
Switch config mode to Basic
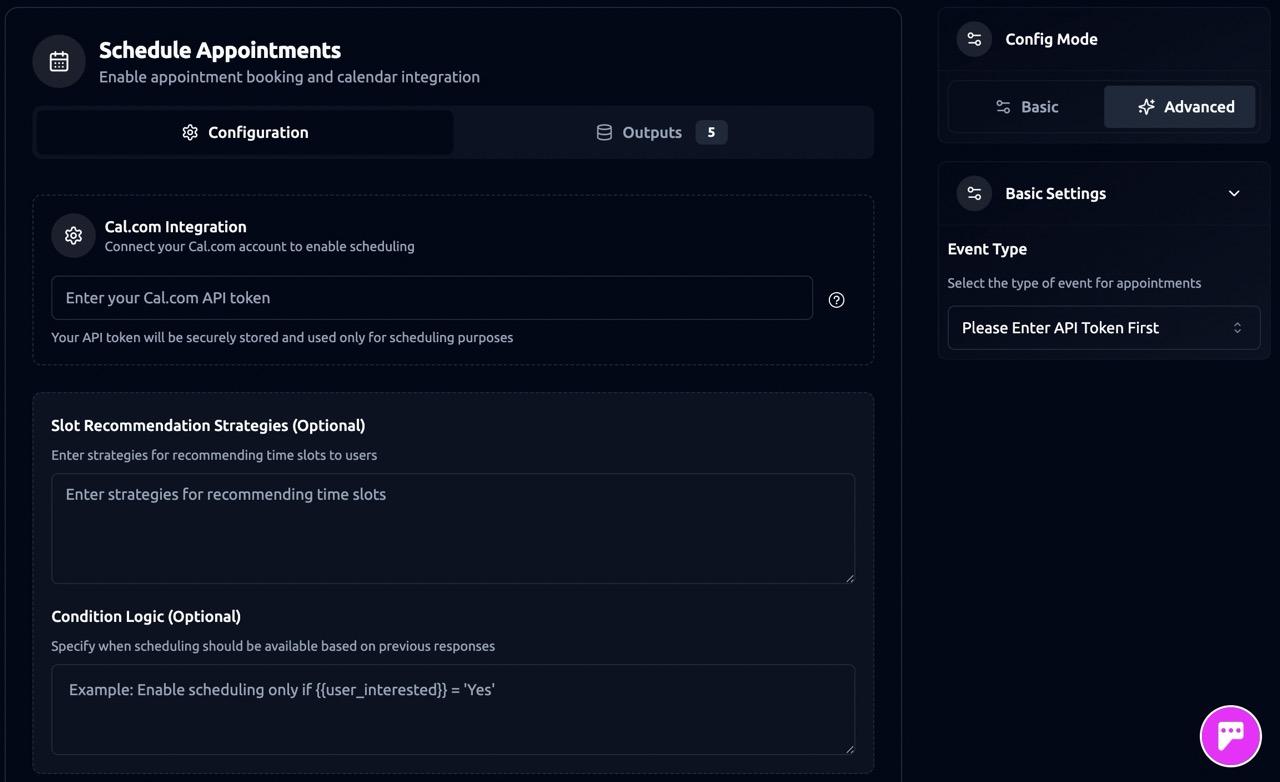click(1026, 107)
